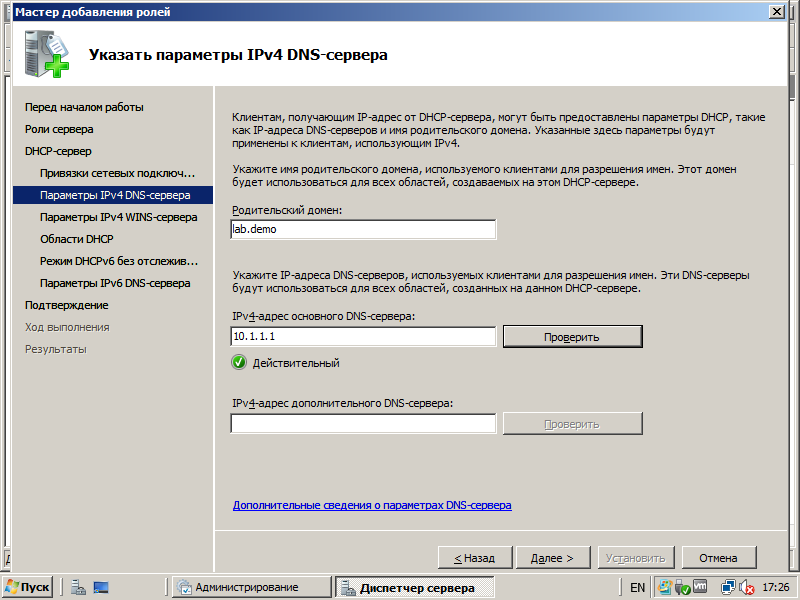The height and width of the screenshot is (600, 800).
Task: Click the IPv4-адрес дополнительного DNS-сервера label
Action: tap(342, 403)
